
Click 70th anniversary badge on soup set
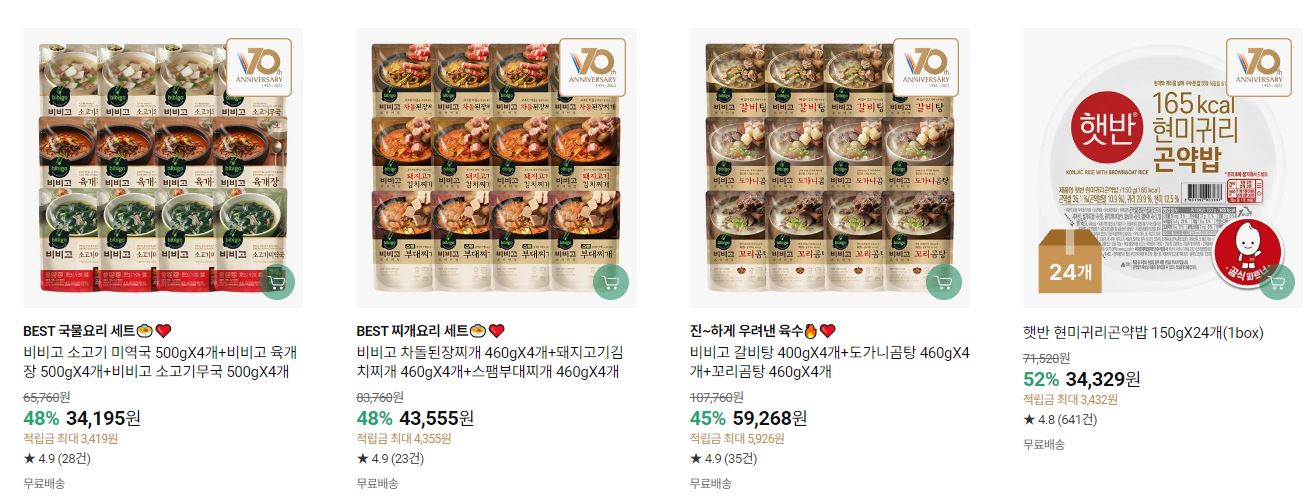[x=258, y=67]
